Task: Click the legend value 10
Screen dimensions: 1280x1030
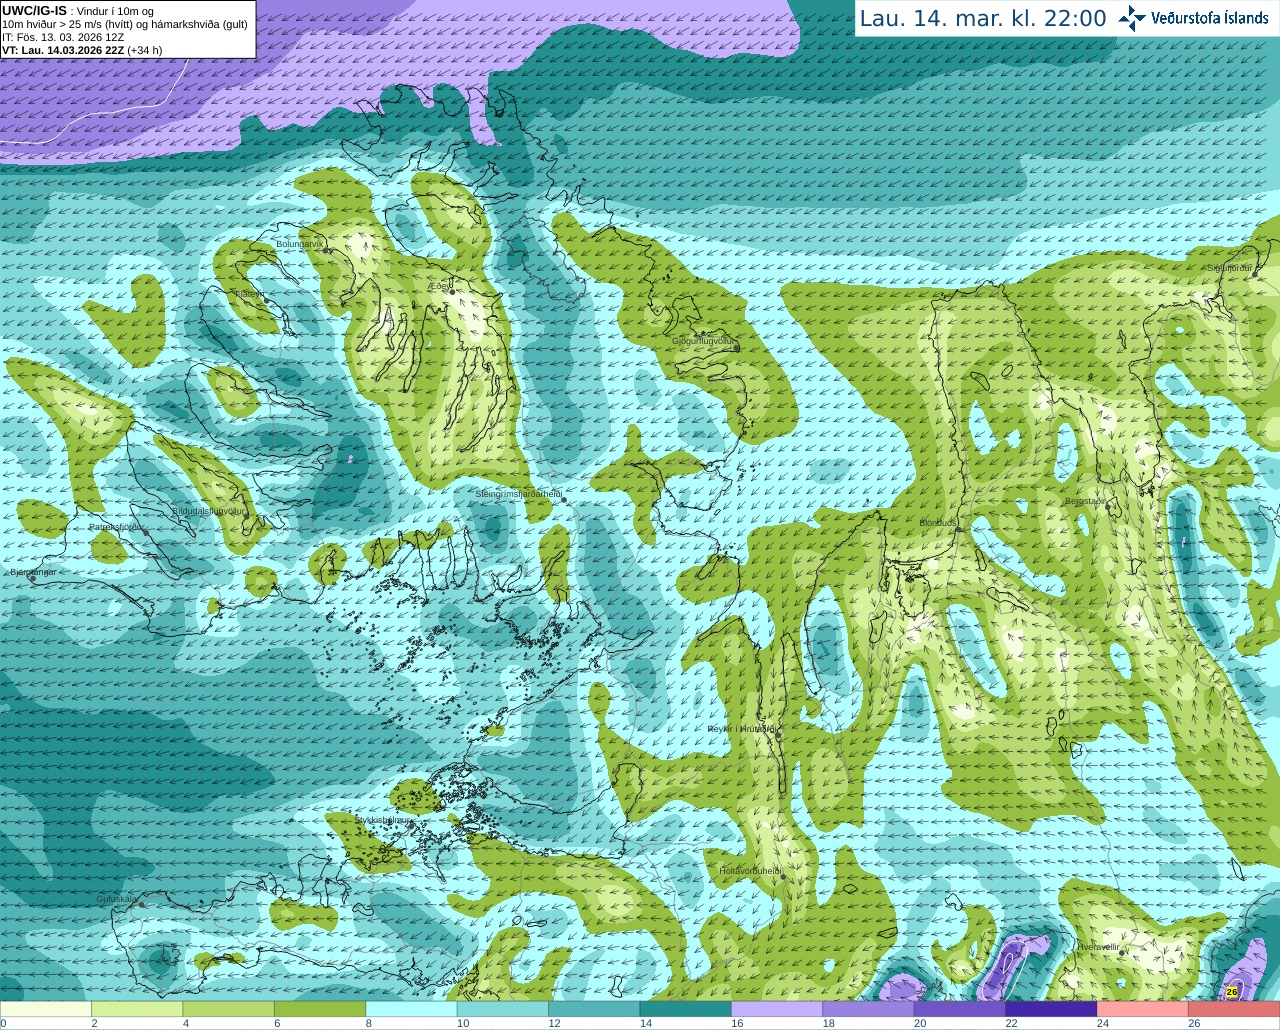Action: click(463, 1024)
